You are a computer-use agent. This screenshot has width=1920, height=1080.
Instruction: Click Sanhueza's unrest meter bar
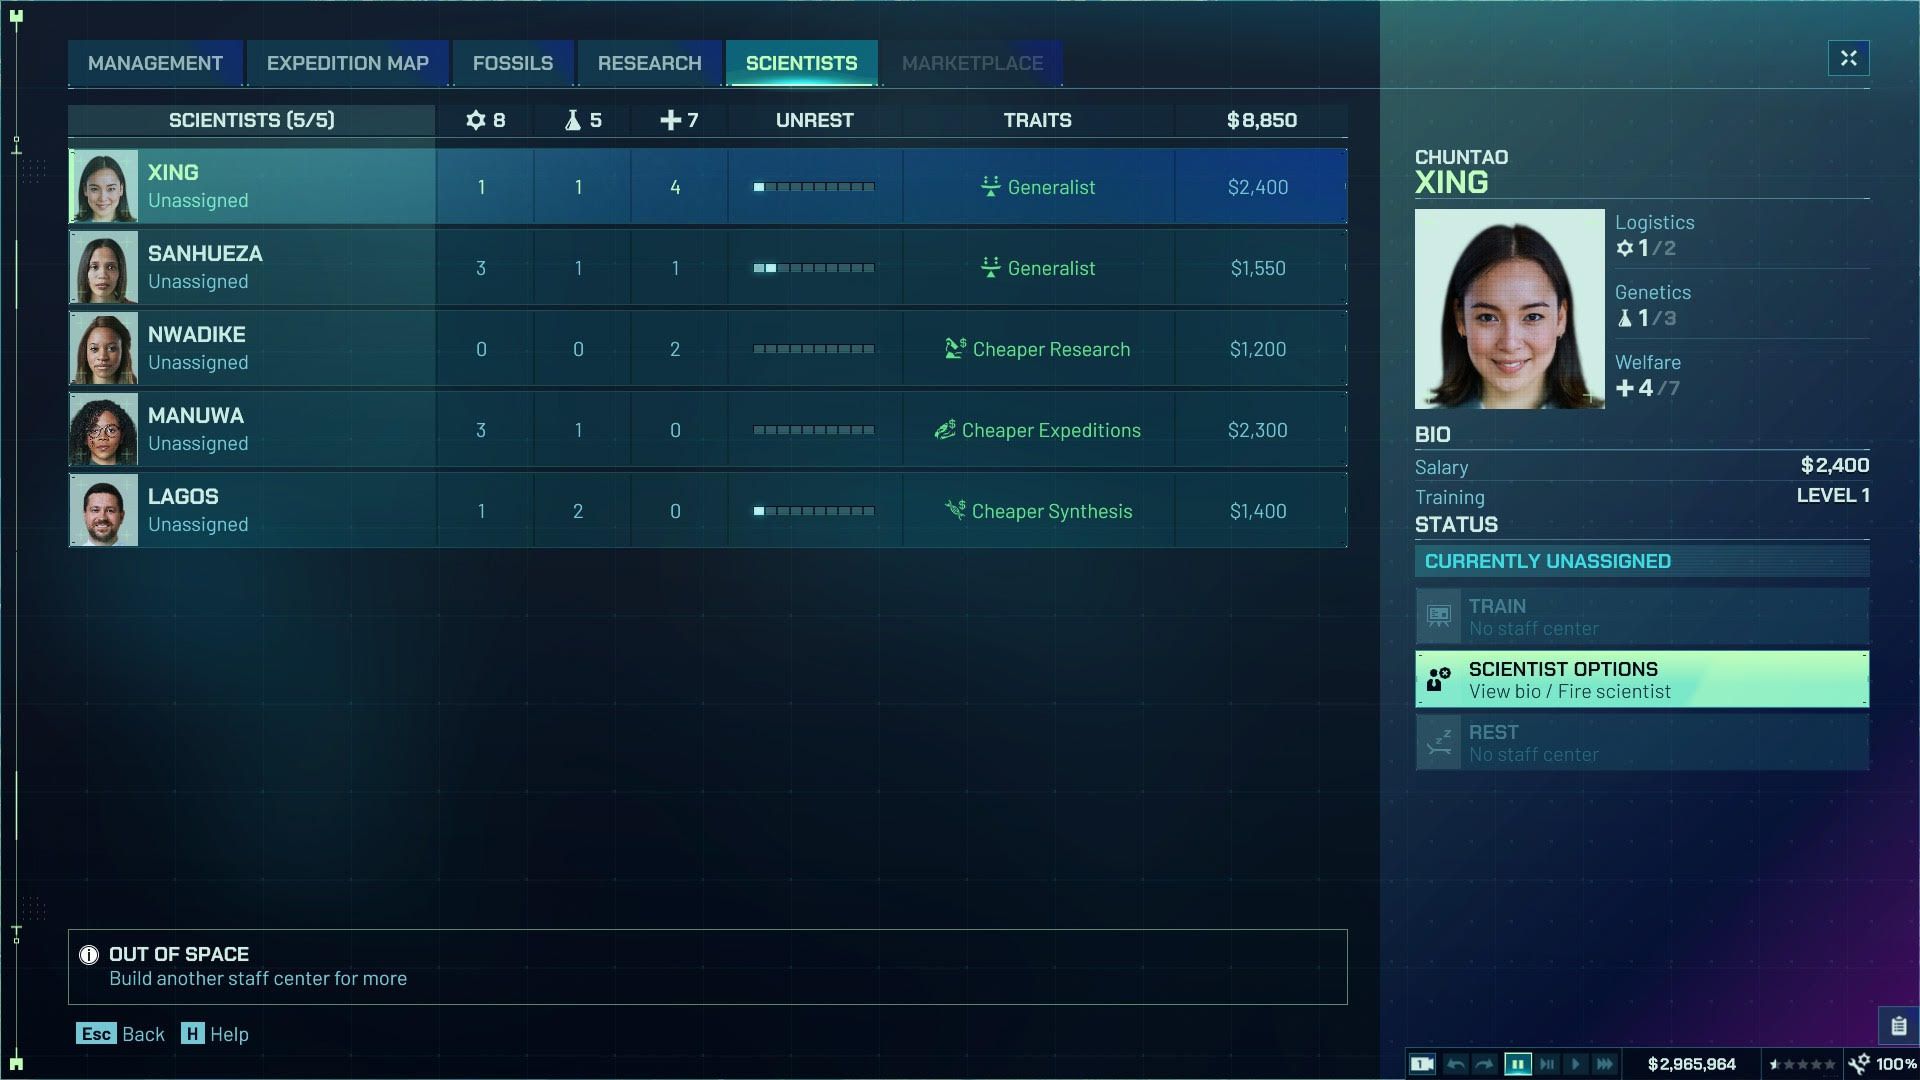click(x=814, y=268)
